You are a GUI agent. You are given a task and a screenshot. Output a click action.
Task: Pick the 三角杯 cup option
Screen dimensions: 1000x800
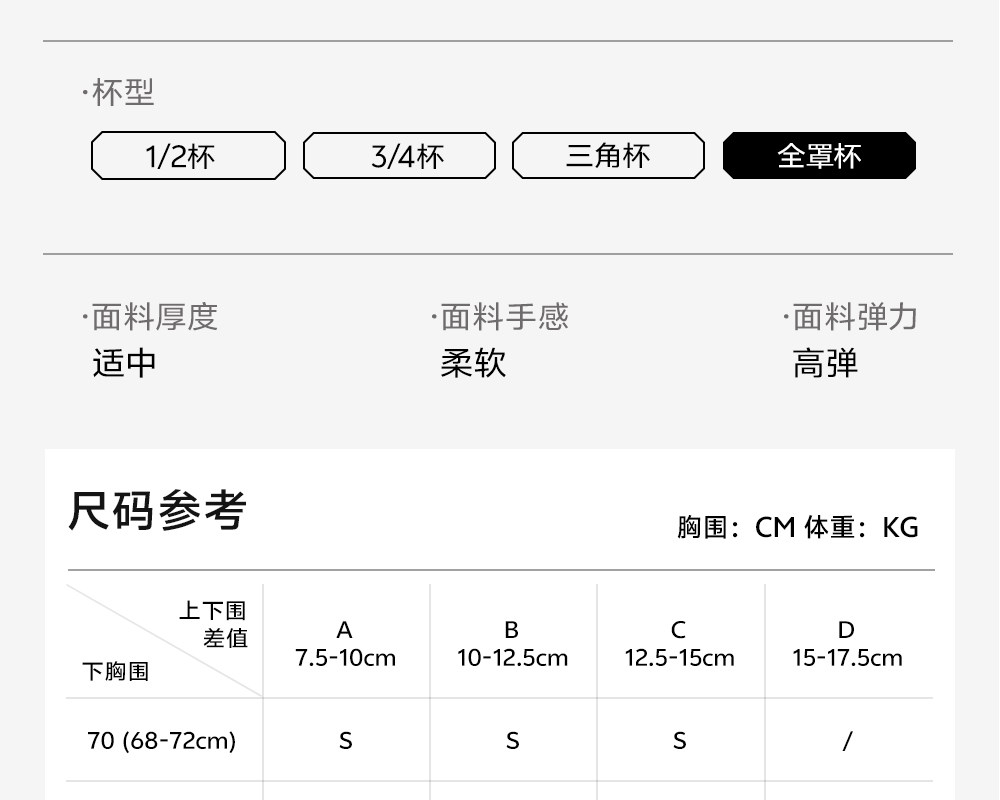(x=608, y=156)
